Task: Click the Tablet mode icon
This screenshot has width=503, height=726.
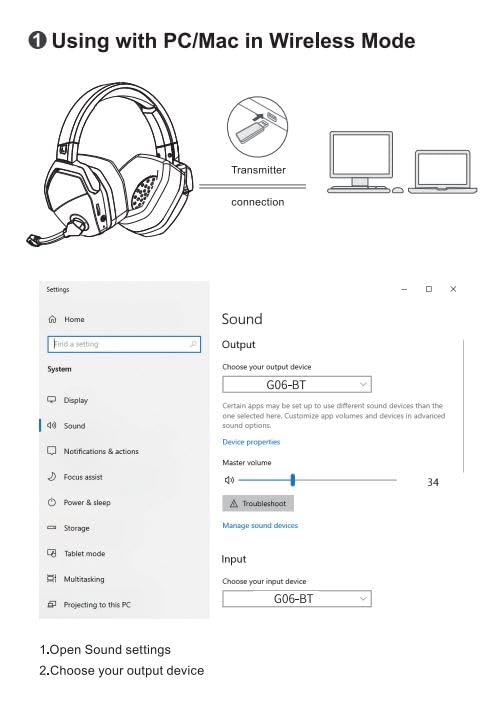Action: click(52, 553)
